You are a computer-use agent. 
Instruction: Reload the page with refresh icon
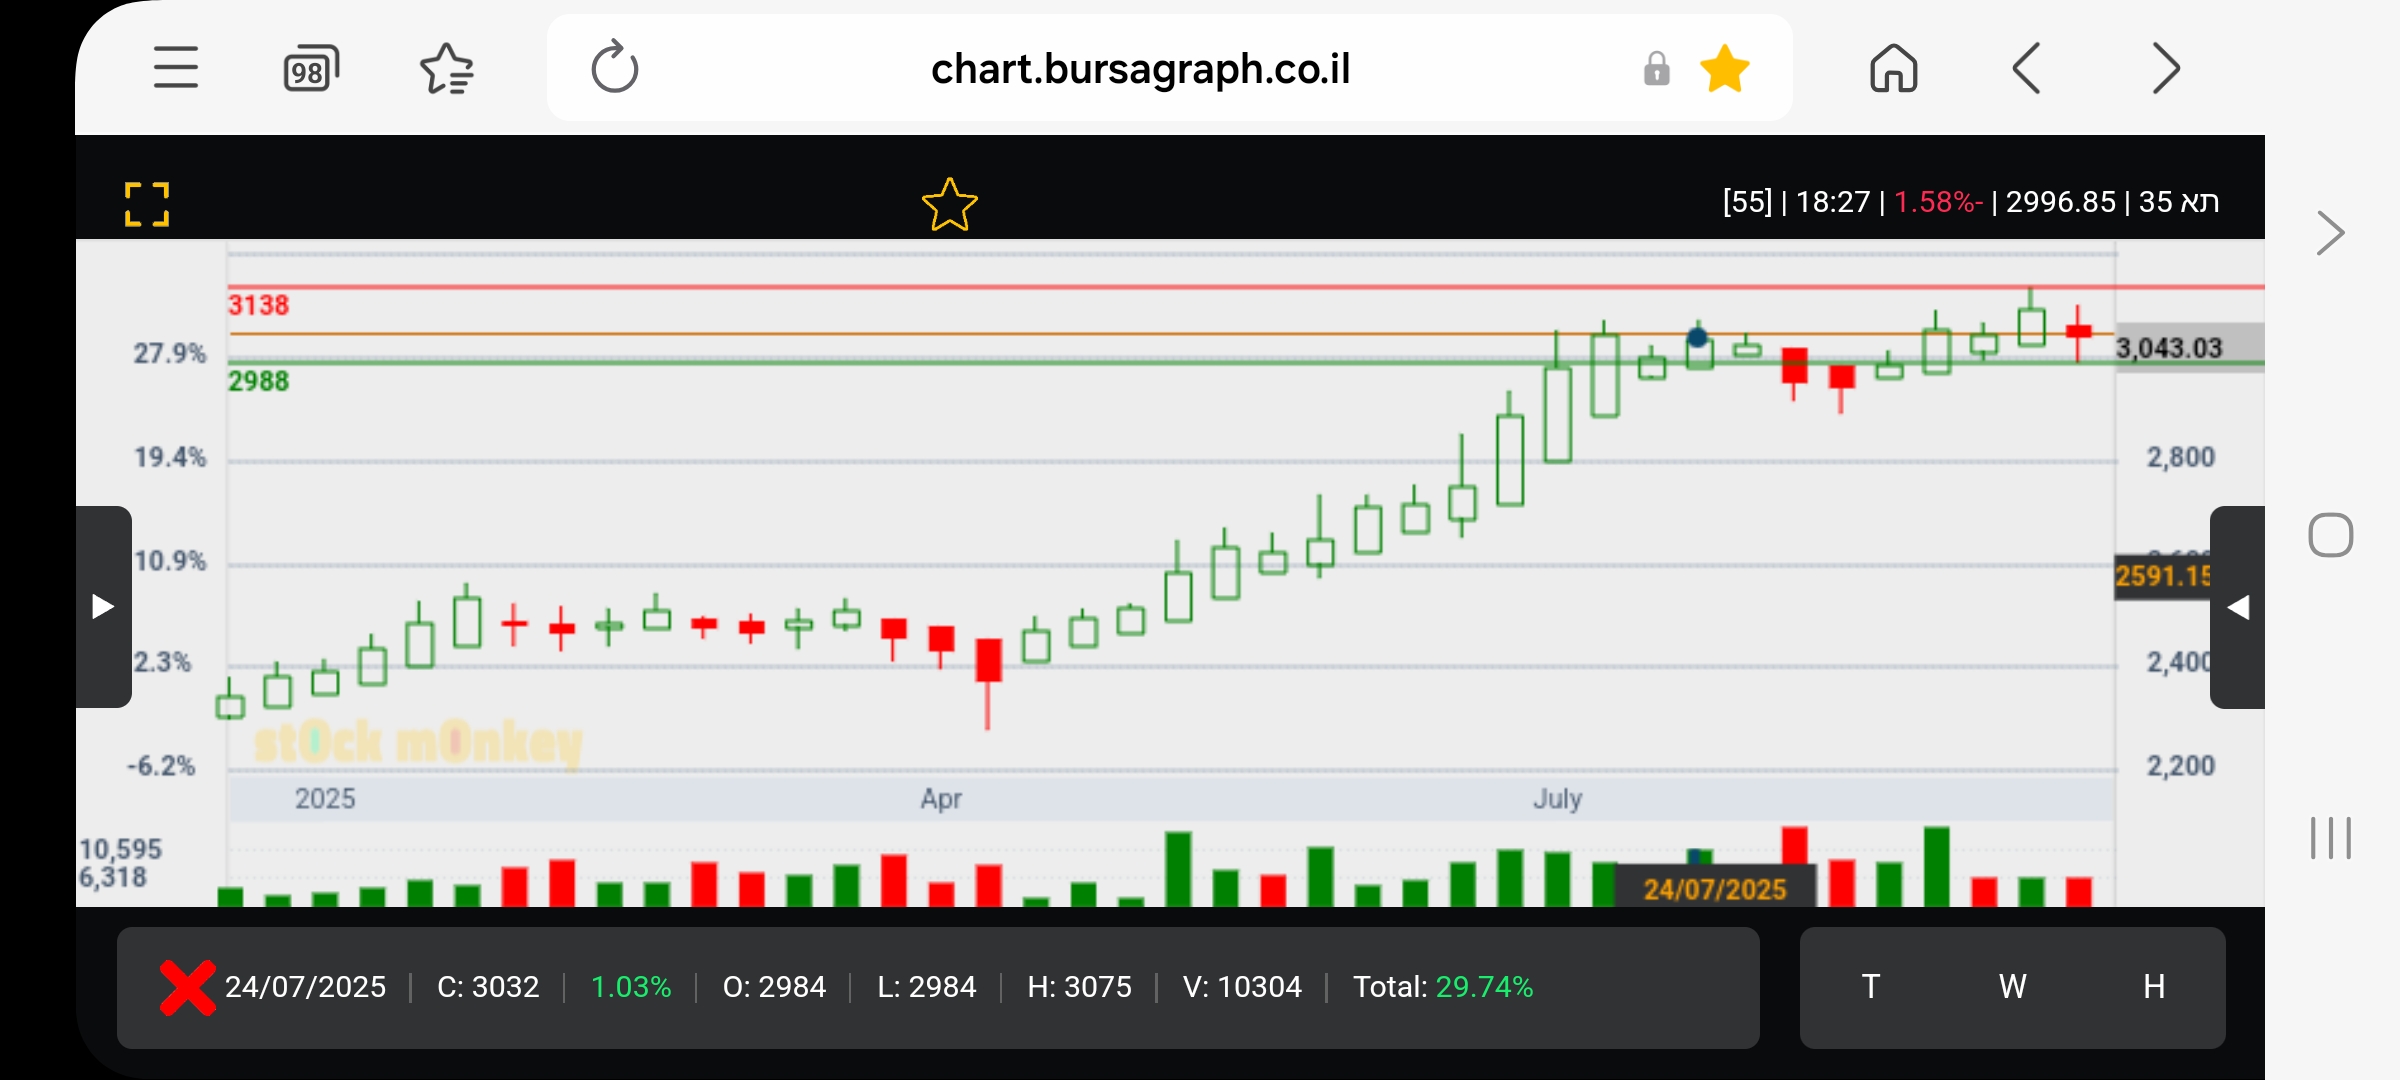pos(614,68)
